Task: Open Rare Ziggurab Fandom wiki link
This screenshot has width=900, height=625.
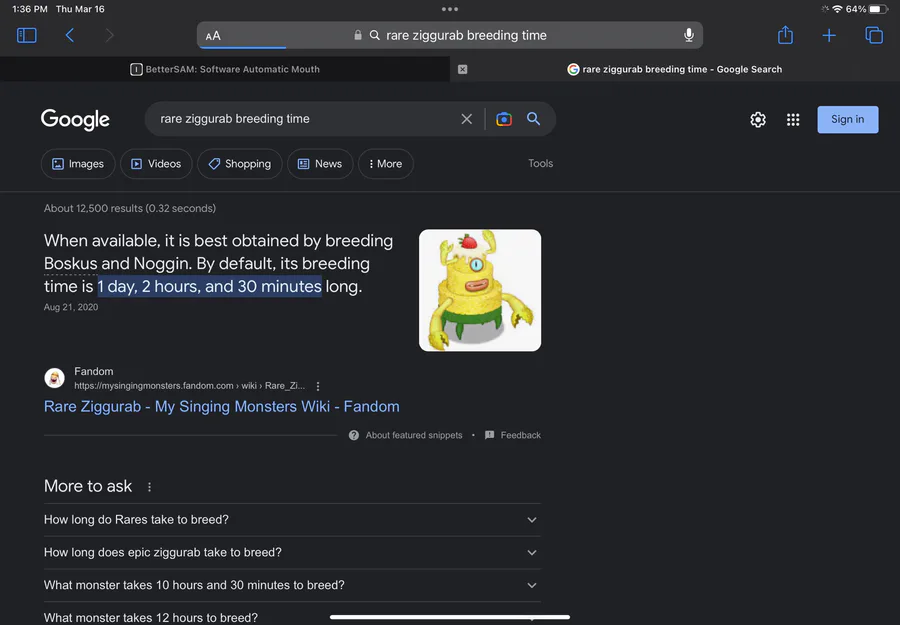Action: (x=222, y=406)
